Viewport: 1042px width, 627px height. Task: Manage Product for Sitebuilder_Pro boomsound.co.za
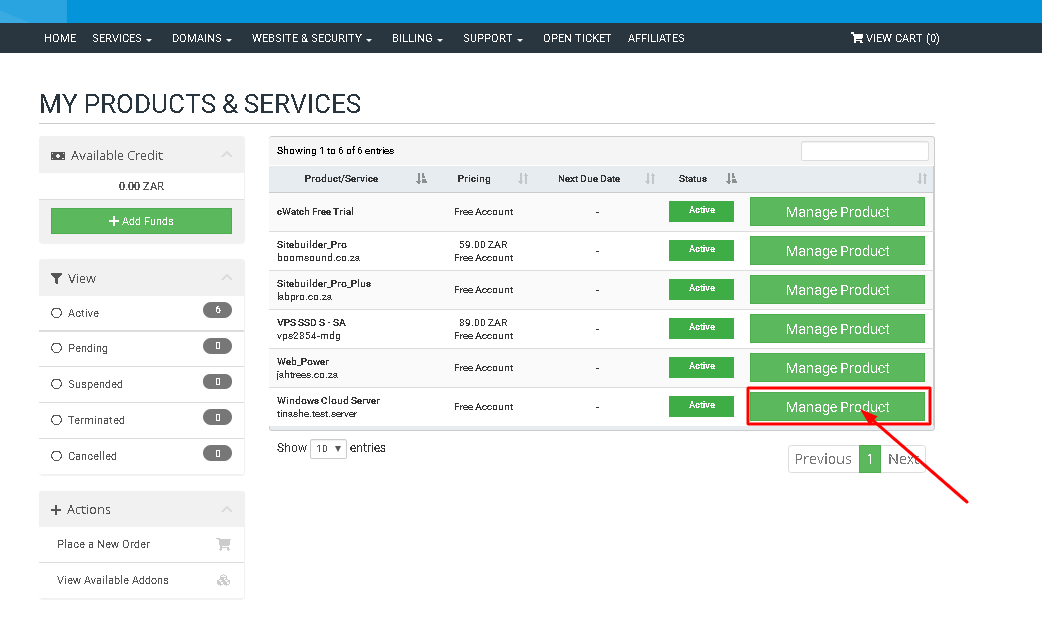coord(837,251)
